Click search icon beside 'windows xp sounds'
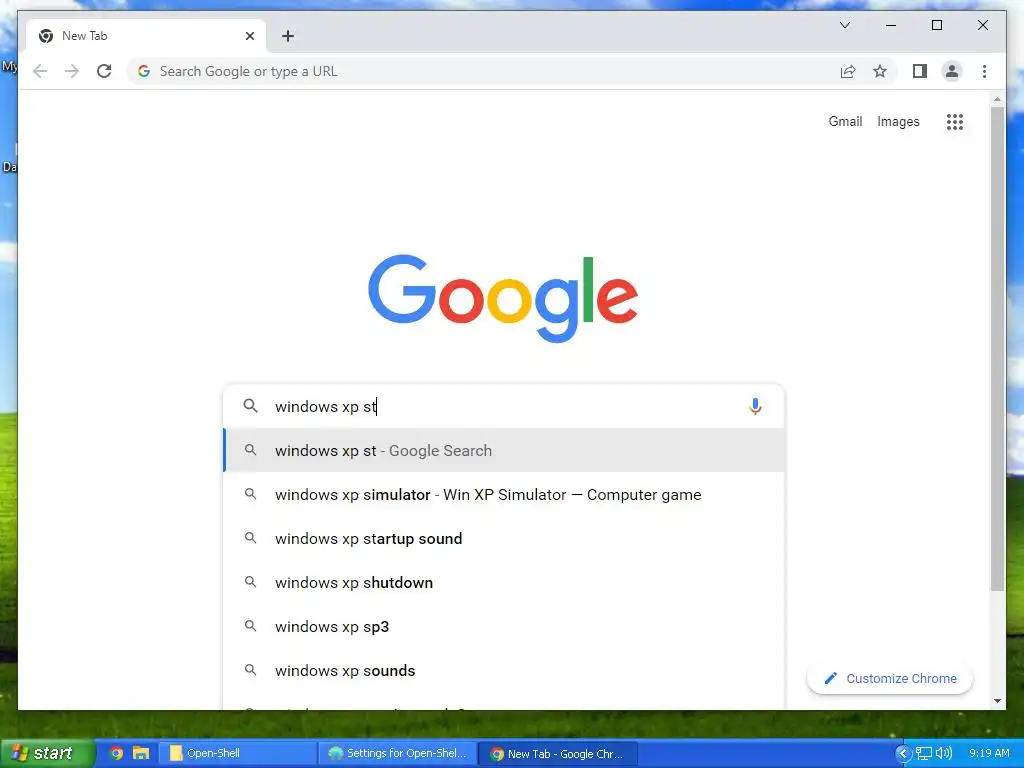Screen dimensions: 1024x768 [x=250, y=670]
